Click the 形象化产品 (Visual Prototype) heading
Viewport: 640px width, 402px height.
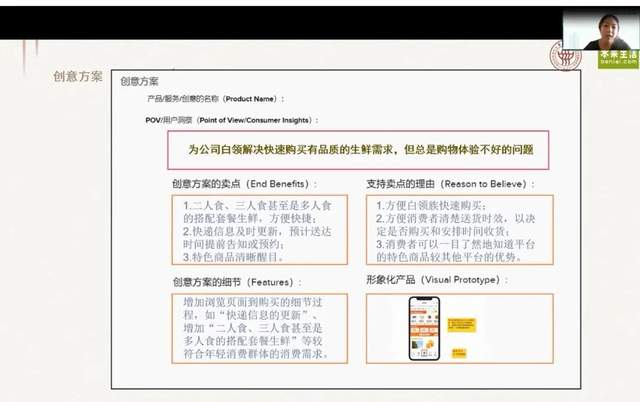pos(437,280)
